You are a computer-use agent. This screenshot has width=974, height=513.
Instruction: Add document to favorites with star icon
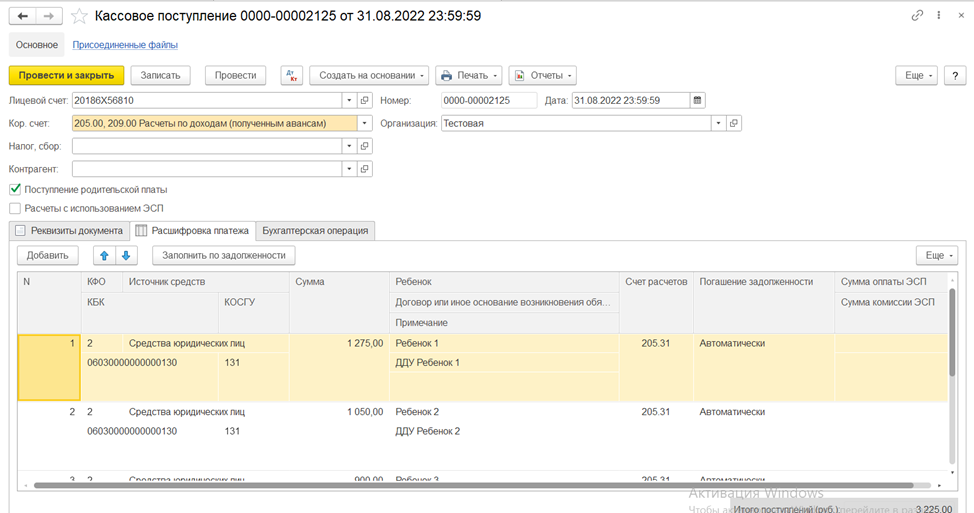(79, 16)
